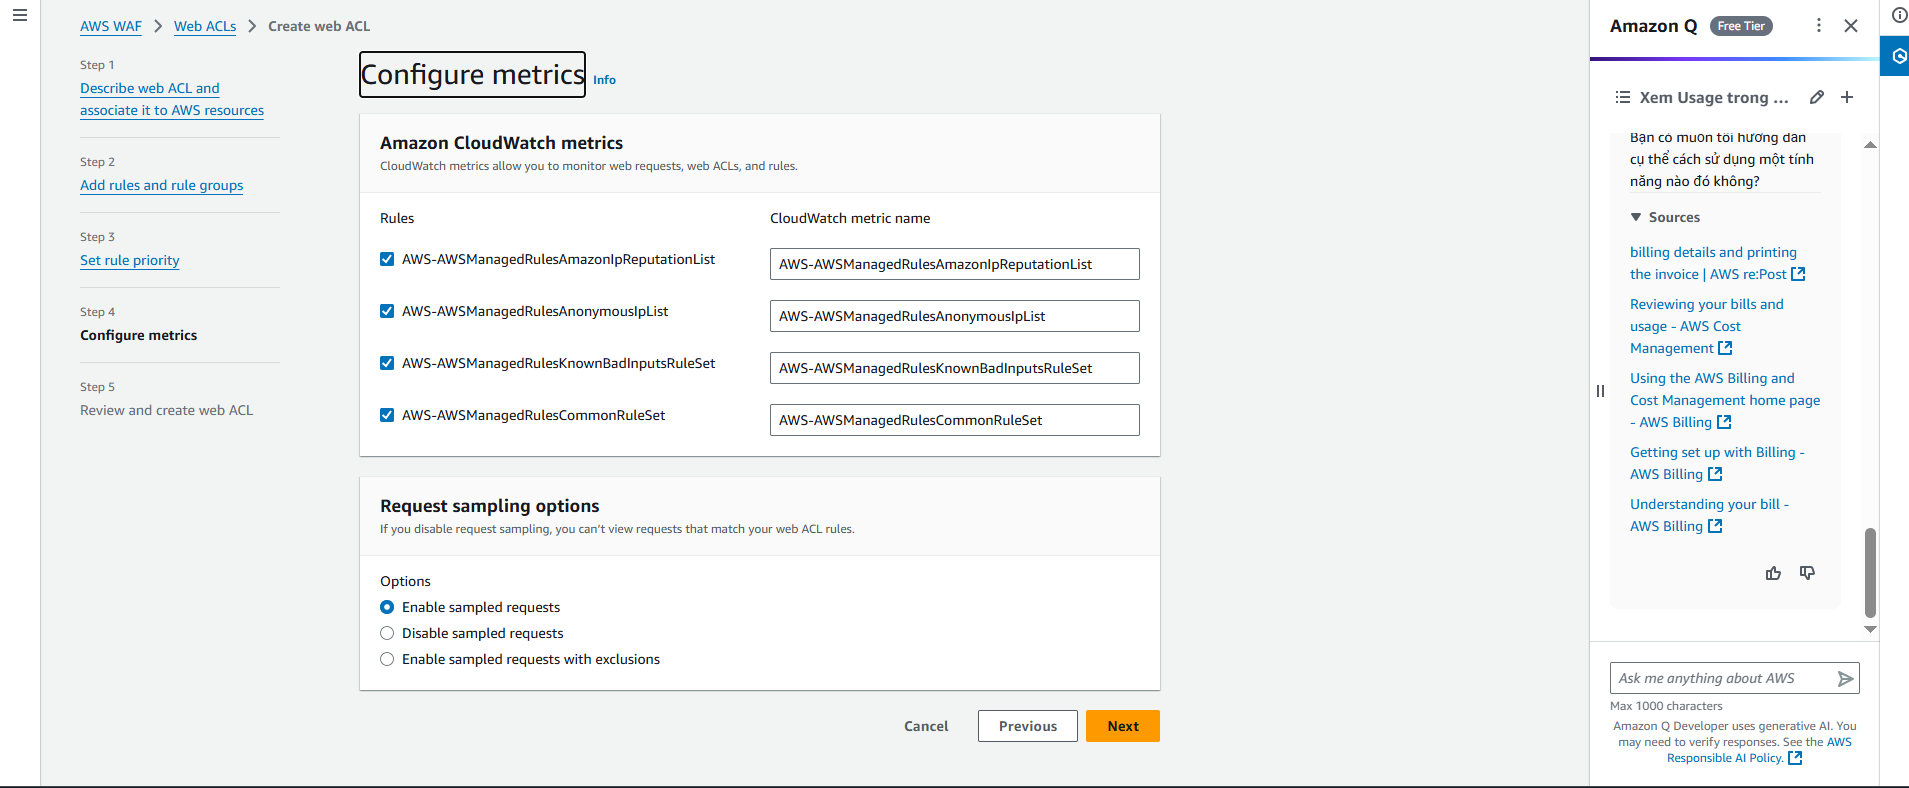Open Amazon Q options (three dots)
The height and width of the screenshot is (788, 1909).
[x=1818, y=26]
